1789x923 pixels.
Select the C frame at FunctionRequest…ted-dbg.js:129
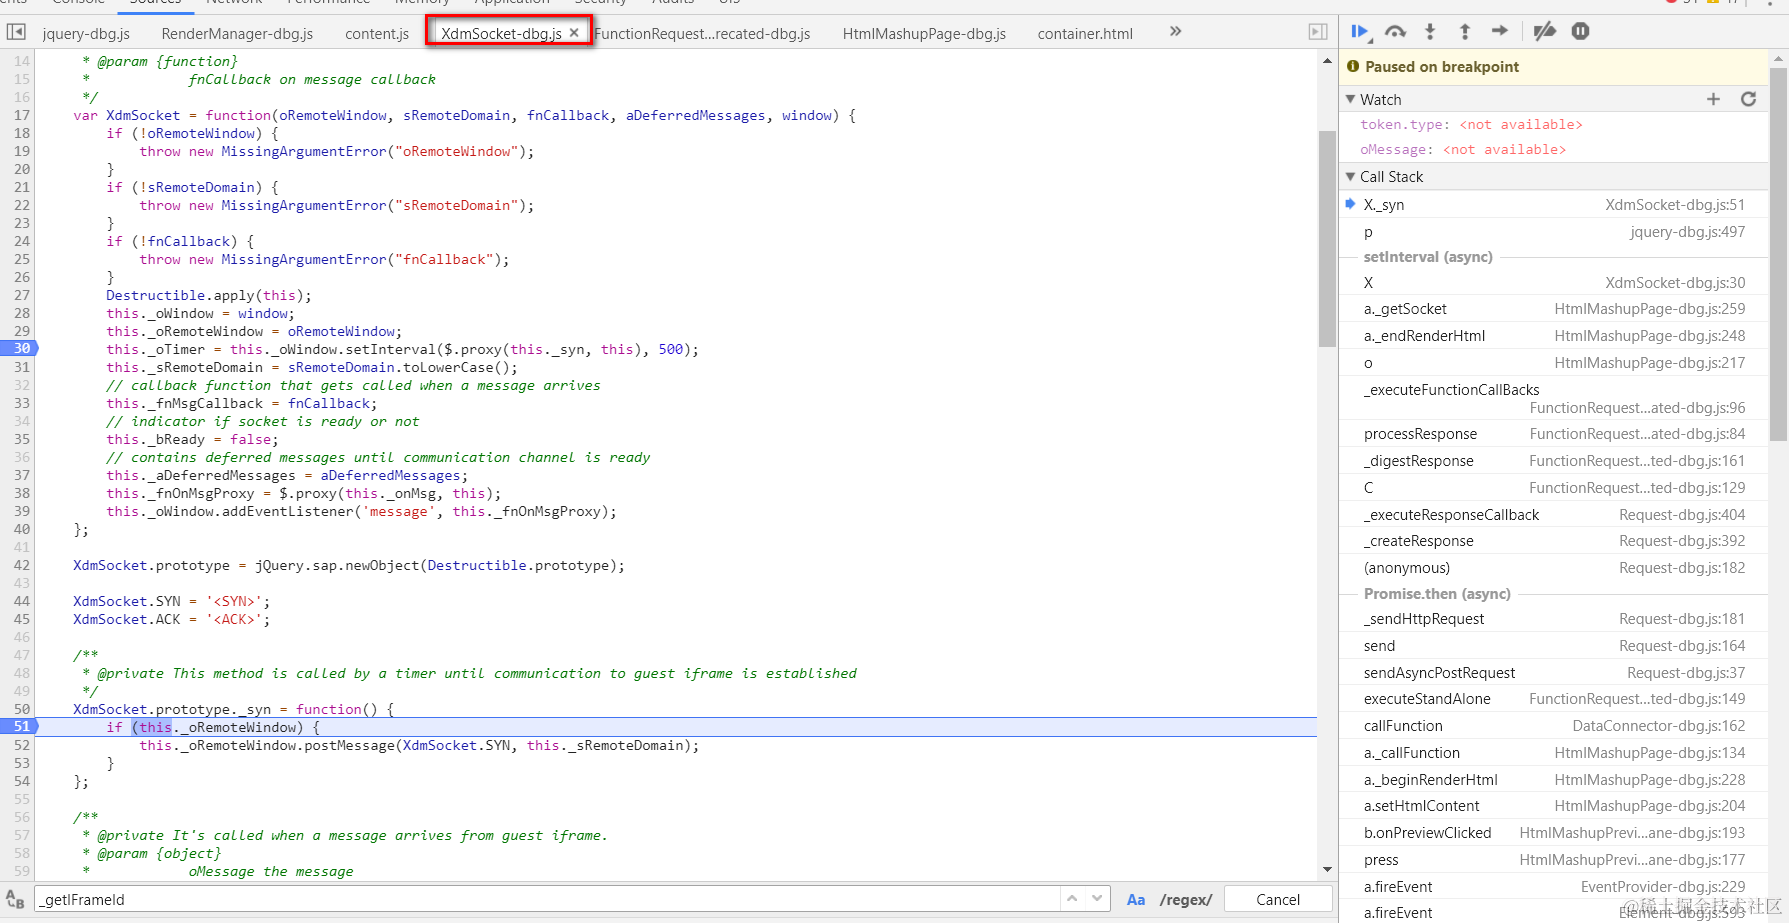pyautogui.click(x=1554, y=488)
